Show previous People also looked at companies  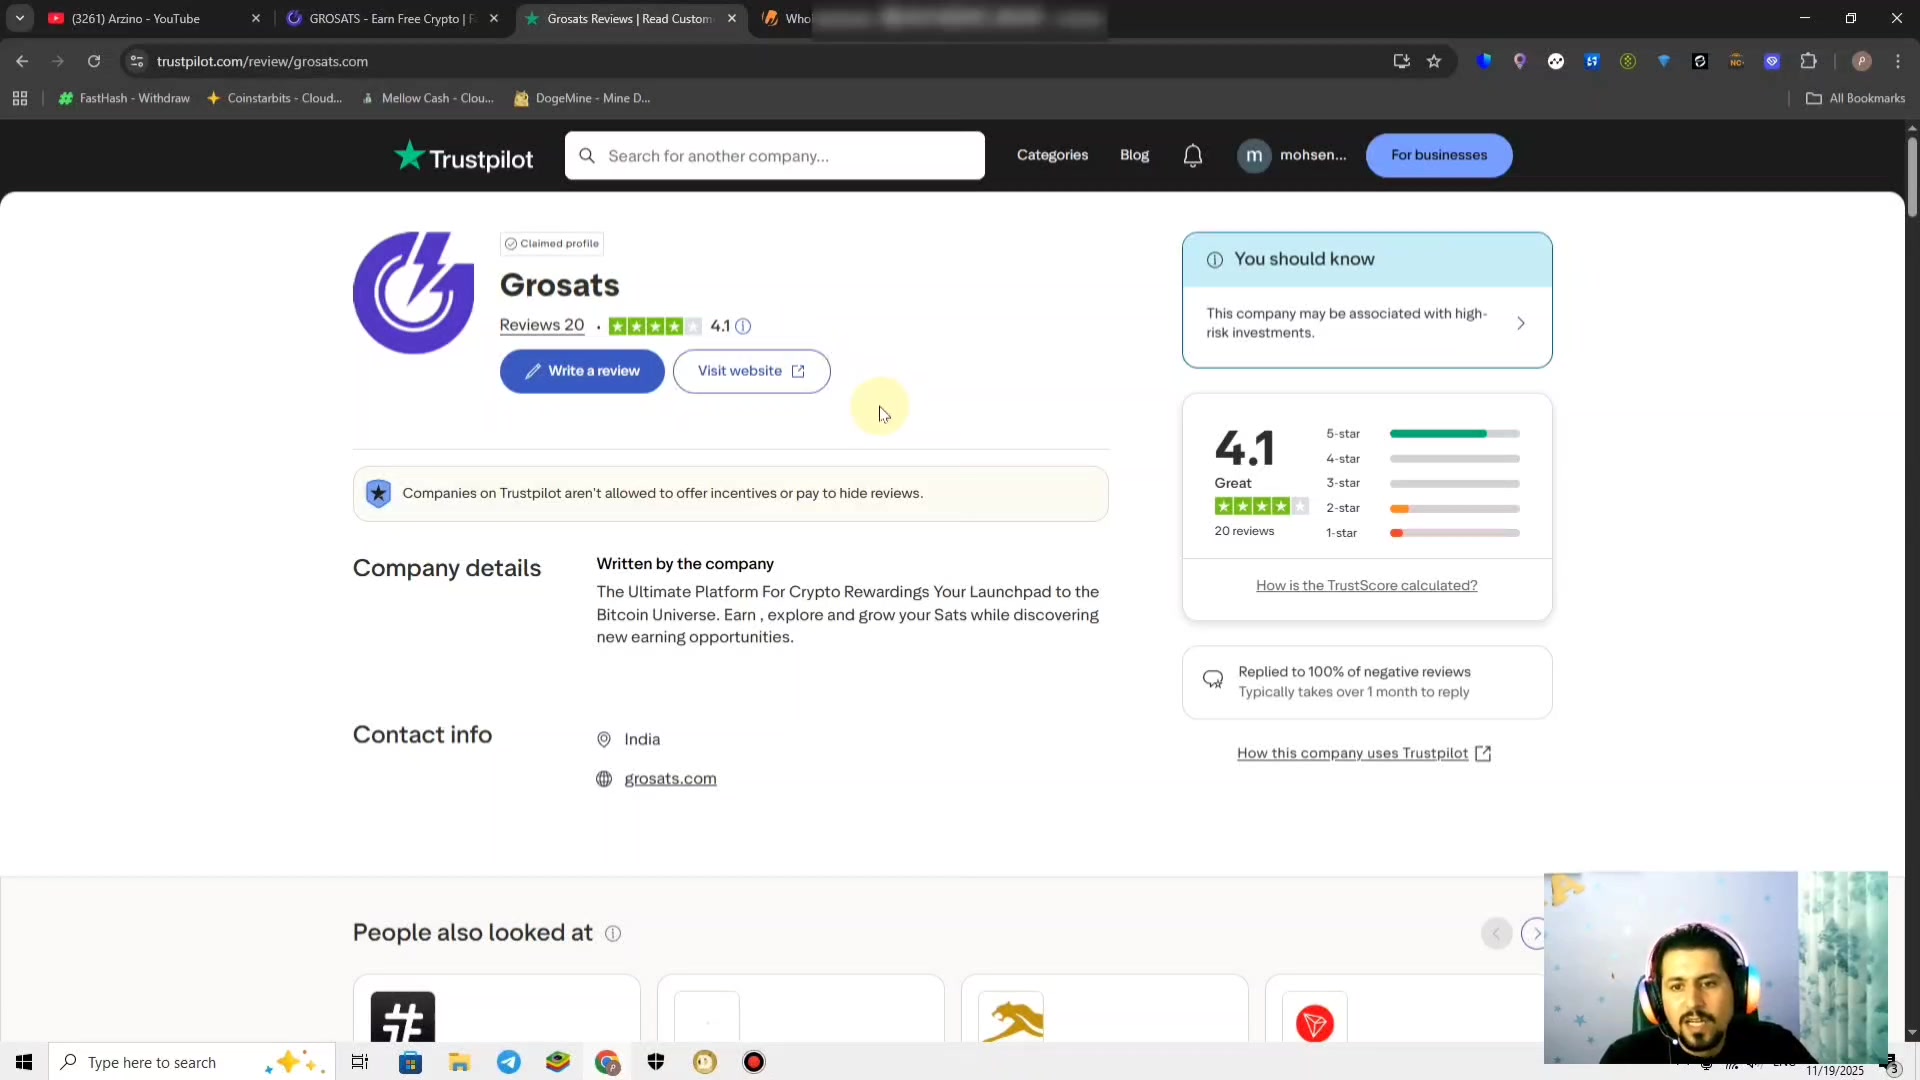pyautogui.click(x=1496, y=933)
